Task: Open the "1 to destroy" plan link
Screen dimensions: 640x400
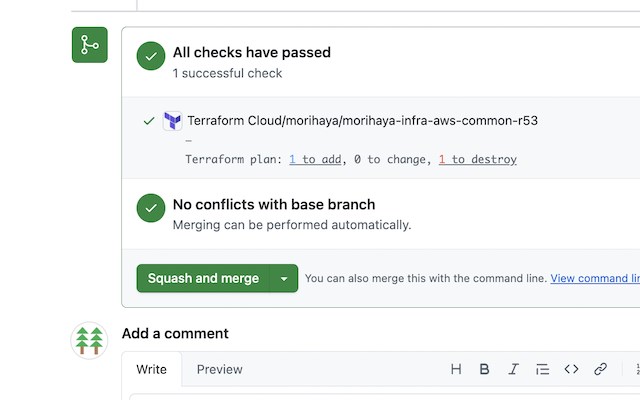Action: point(477,159)
